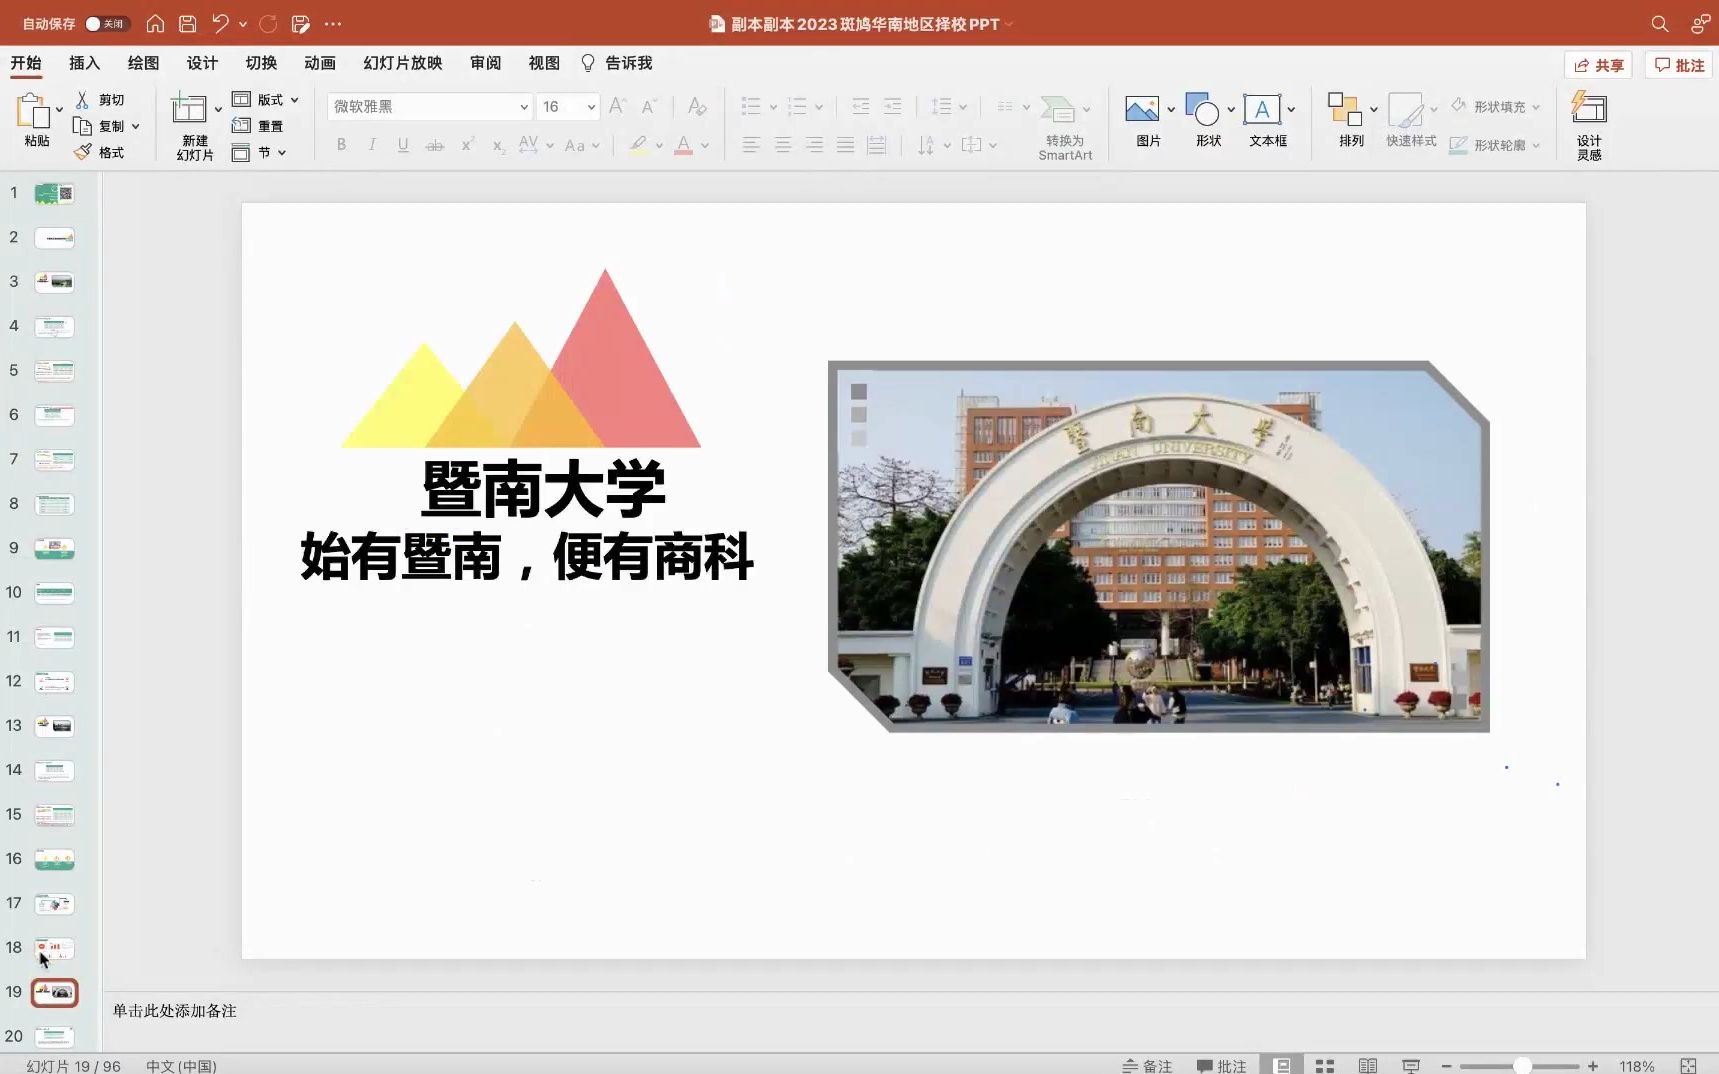1719x1074 pixels.
Task: Open the 切换 transitions tab
Action: (x=261, y=63)
